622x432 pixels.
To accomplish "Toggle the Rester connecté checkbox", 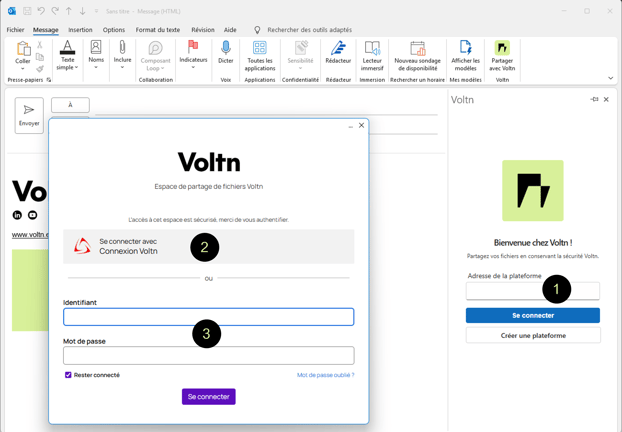I will [68, 375].
